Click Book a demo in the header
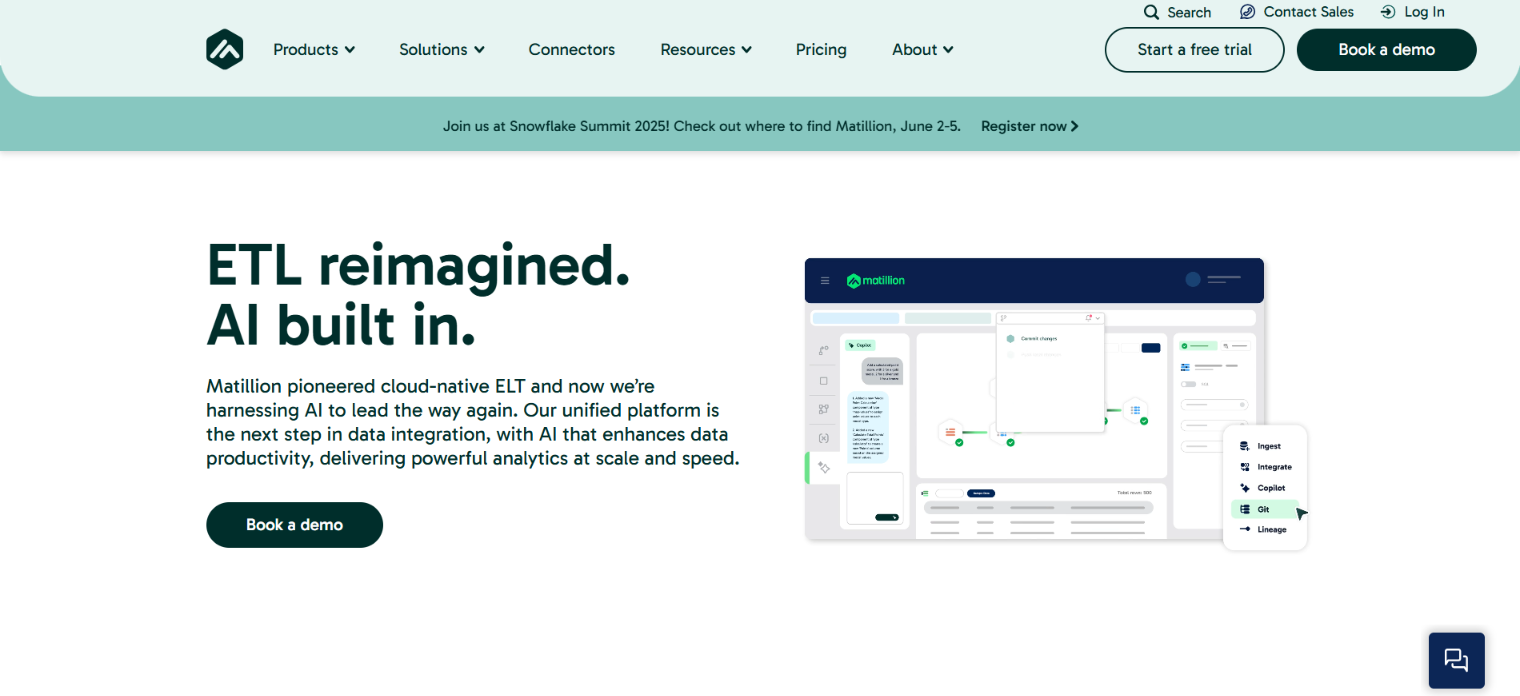Image resolution: width=1520 pixels, height=696 pixels. (x=1386, y=49)
